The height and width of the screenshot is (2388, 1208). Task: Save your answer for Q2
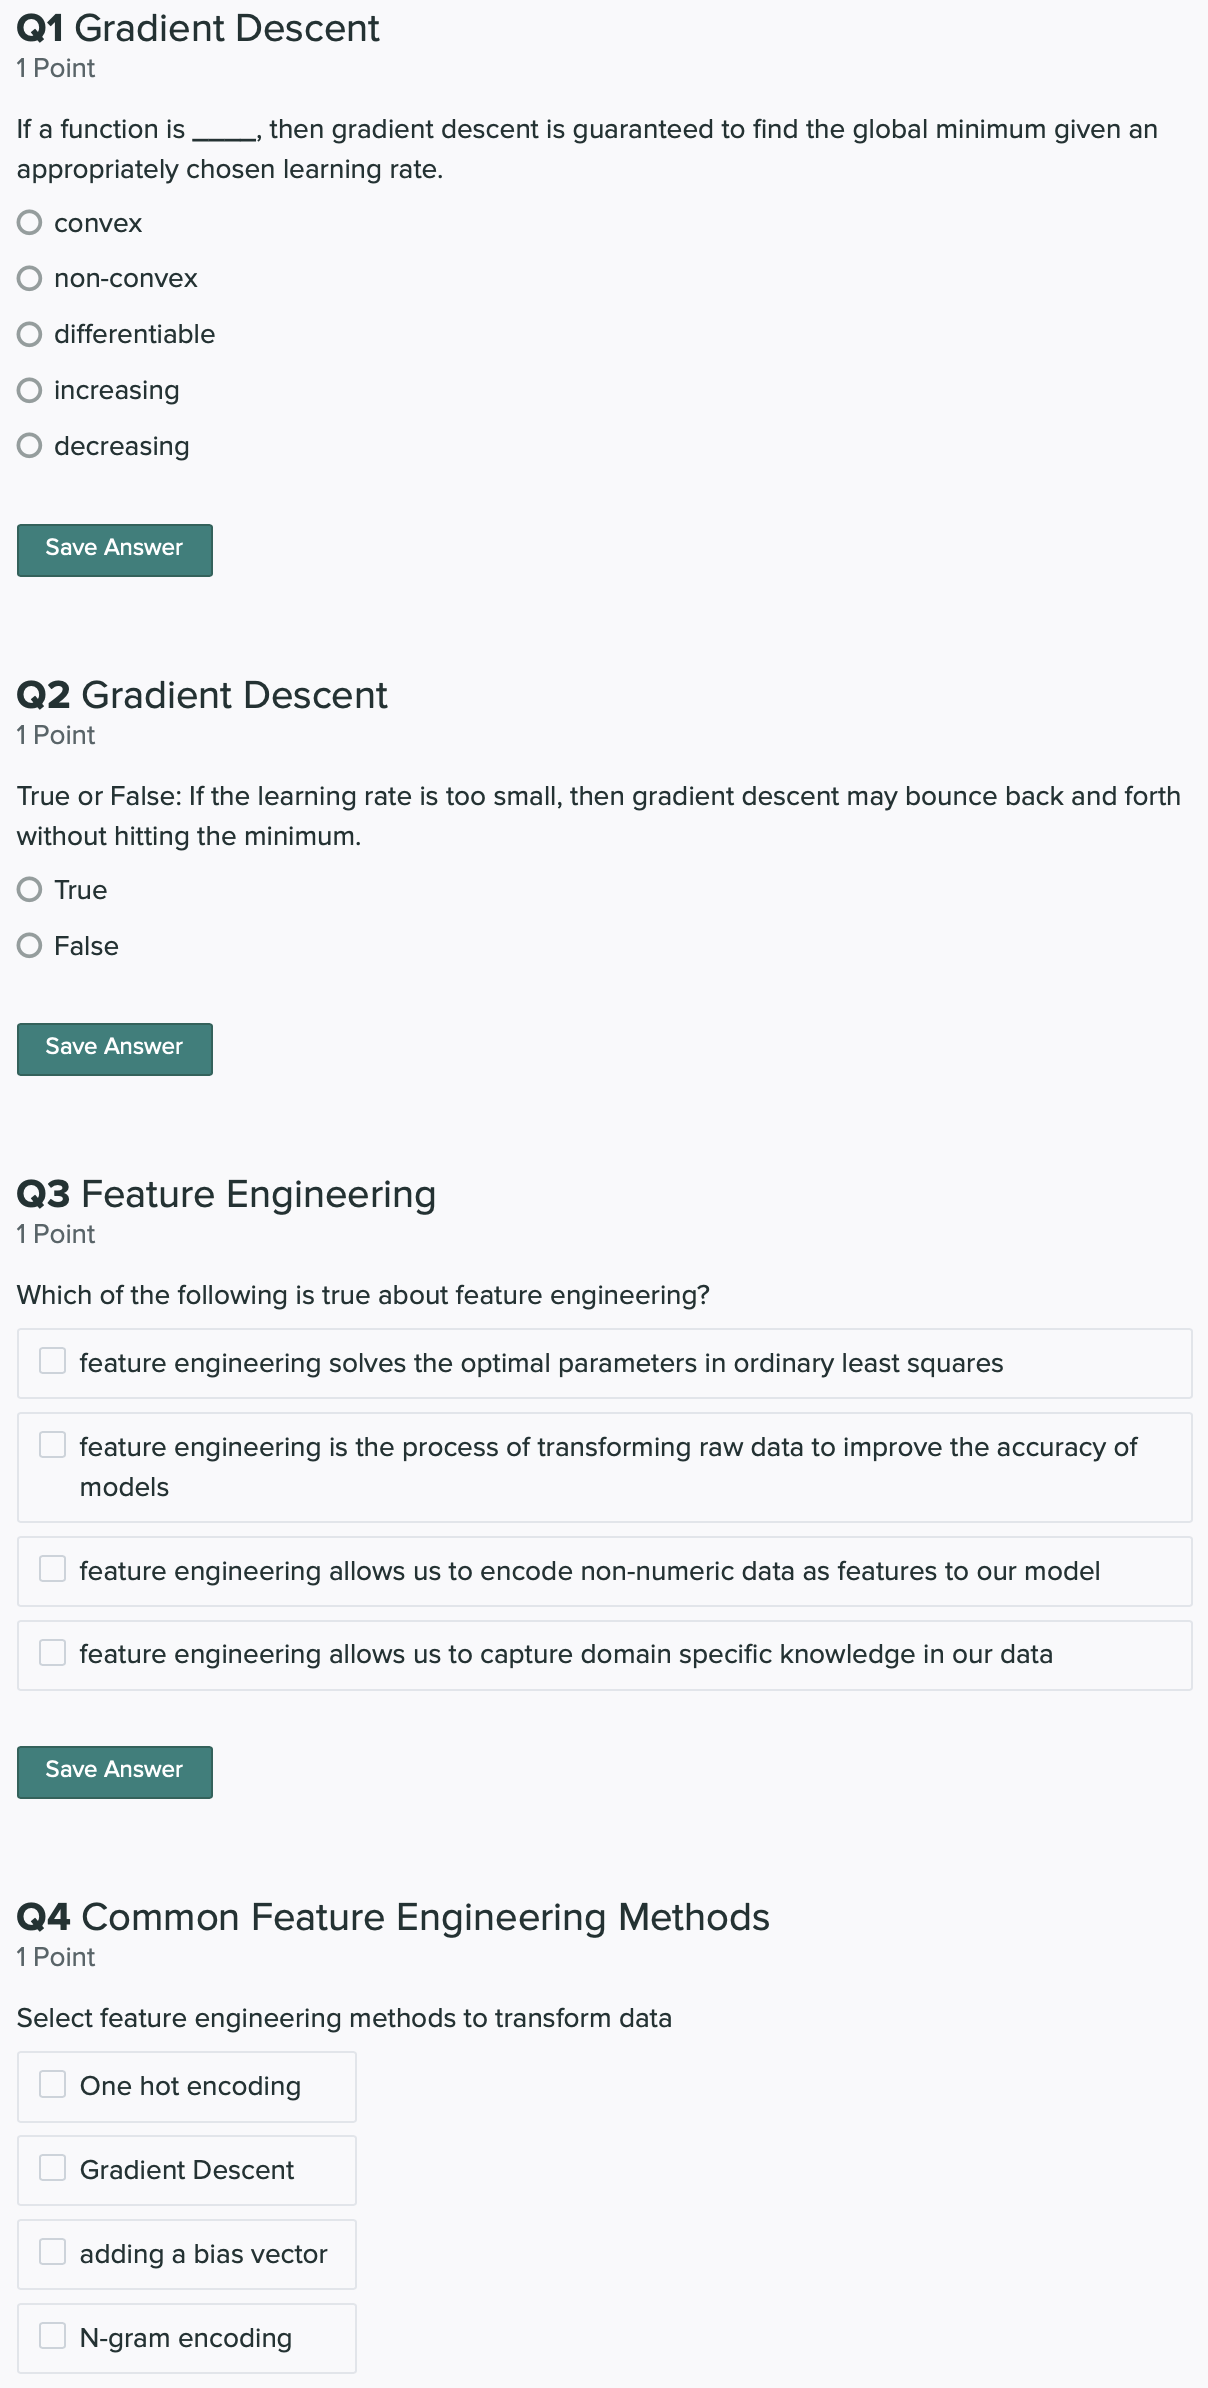(x=114, y=1049)
